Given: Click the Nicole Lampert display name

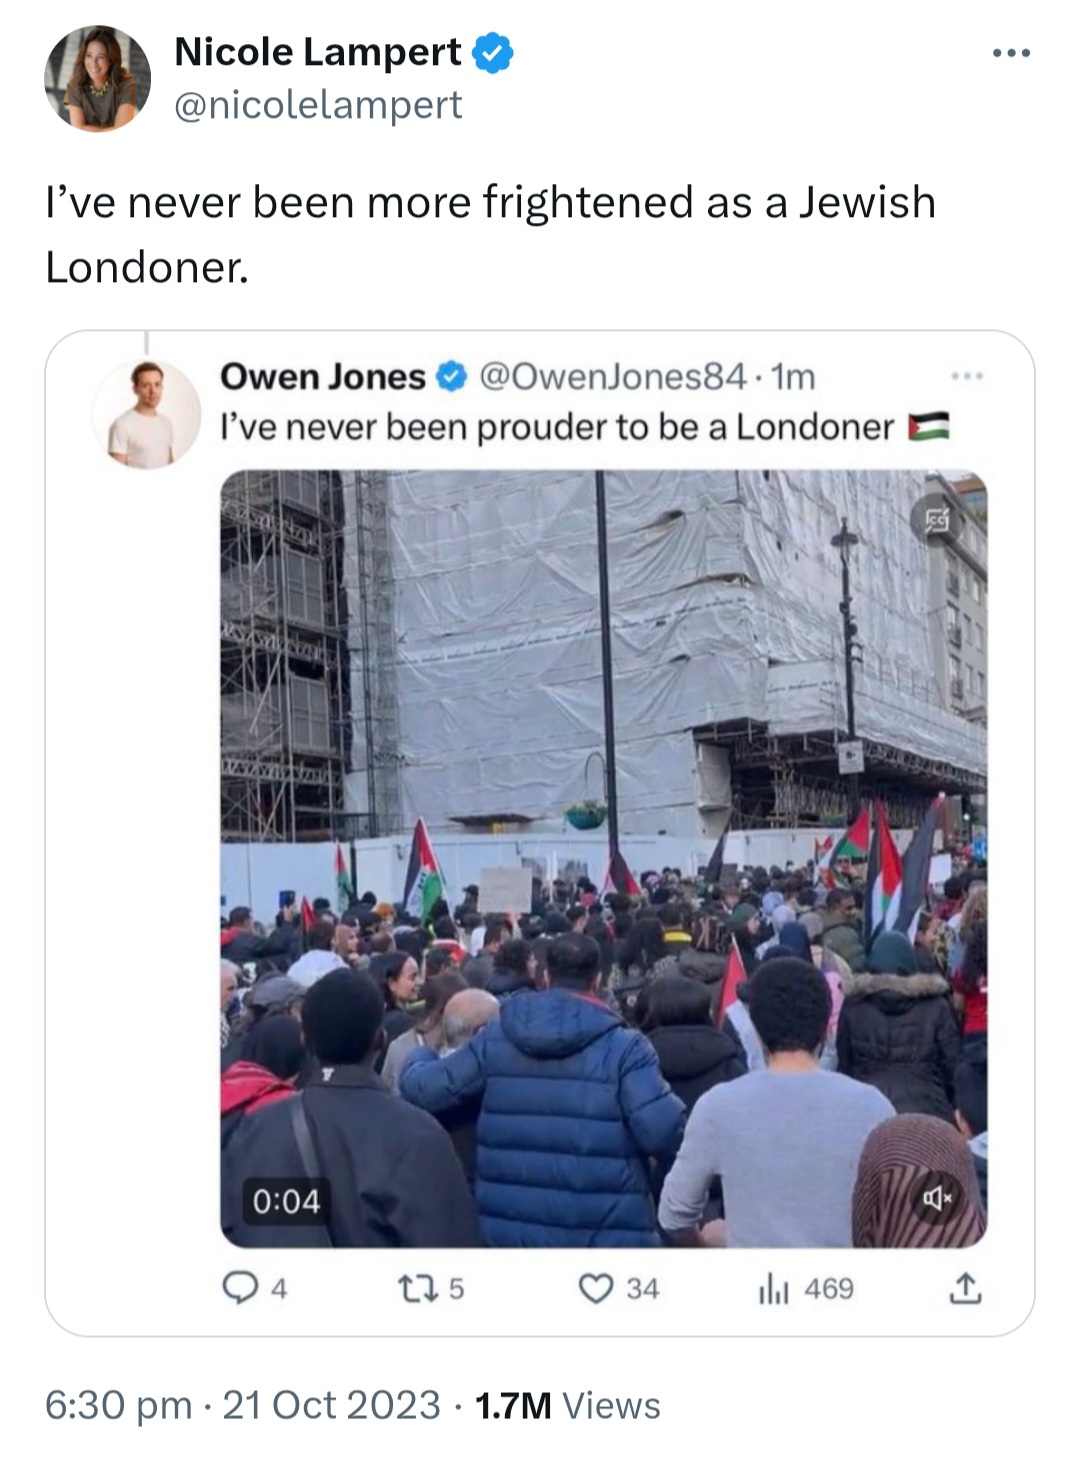Looking at the screenshot, I should click(318, 52).
